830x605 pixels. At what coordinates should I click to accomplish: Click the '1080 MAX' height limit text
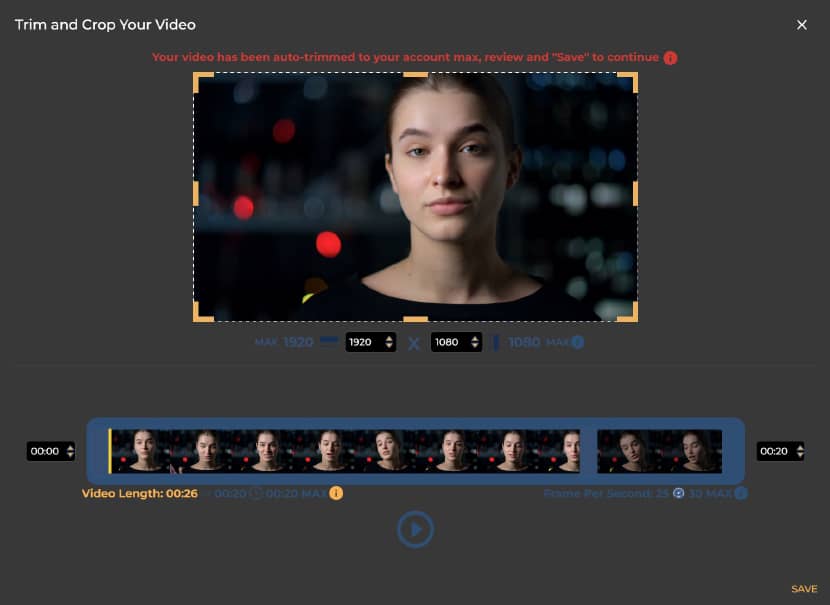[538, 342]
